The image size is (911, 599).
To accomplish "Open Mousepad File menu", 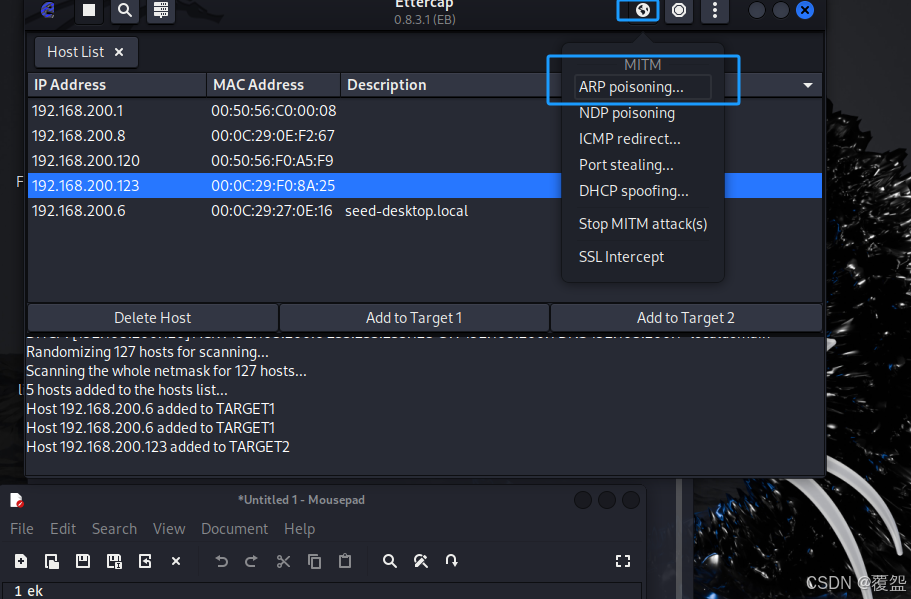I will 22,529.
